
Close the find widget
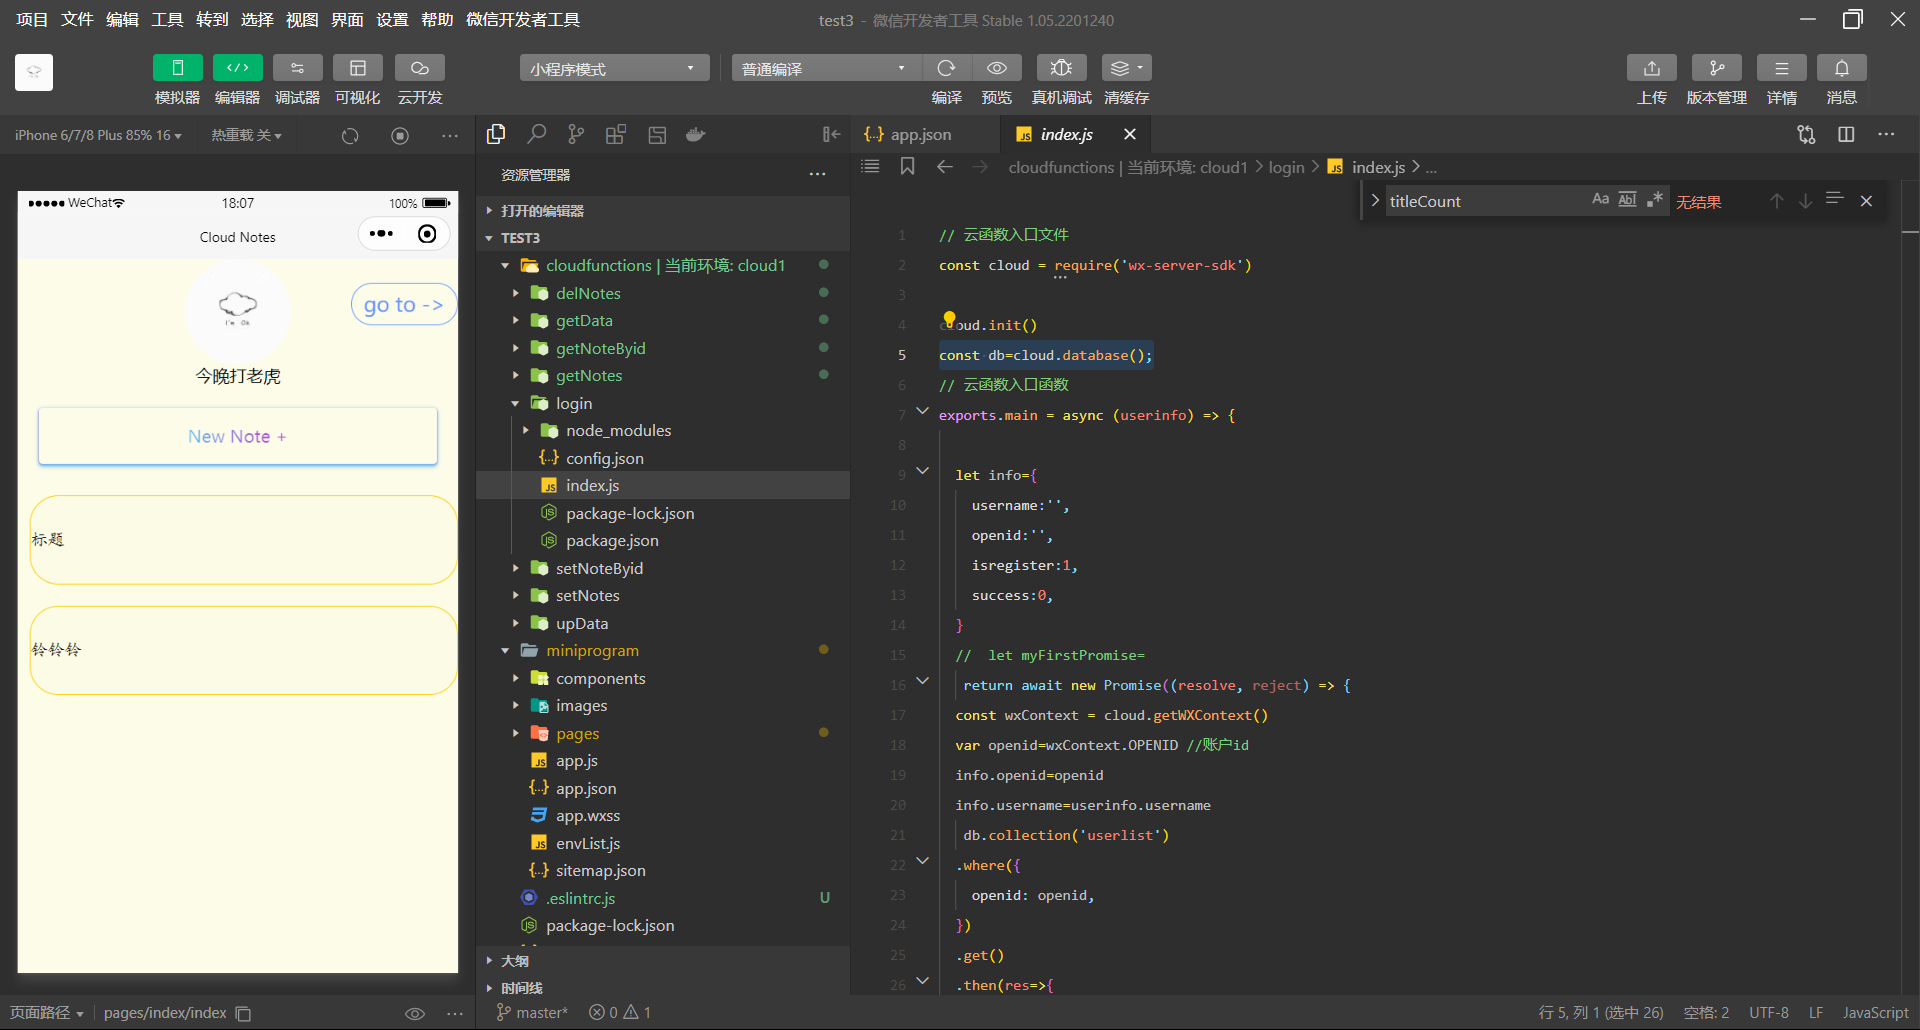1866,201
